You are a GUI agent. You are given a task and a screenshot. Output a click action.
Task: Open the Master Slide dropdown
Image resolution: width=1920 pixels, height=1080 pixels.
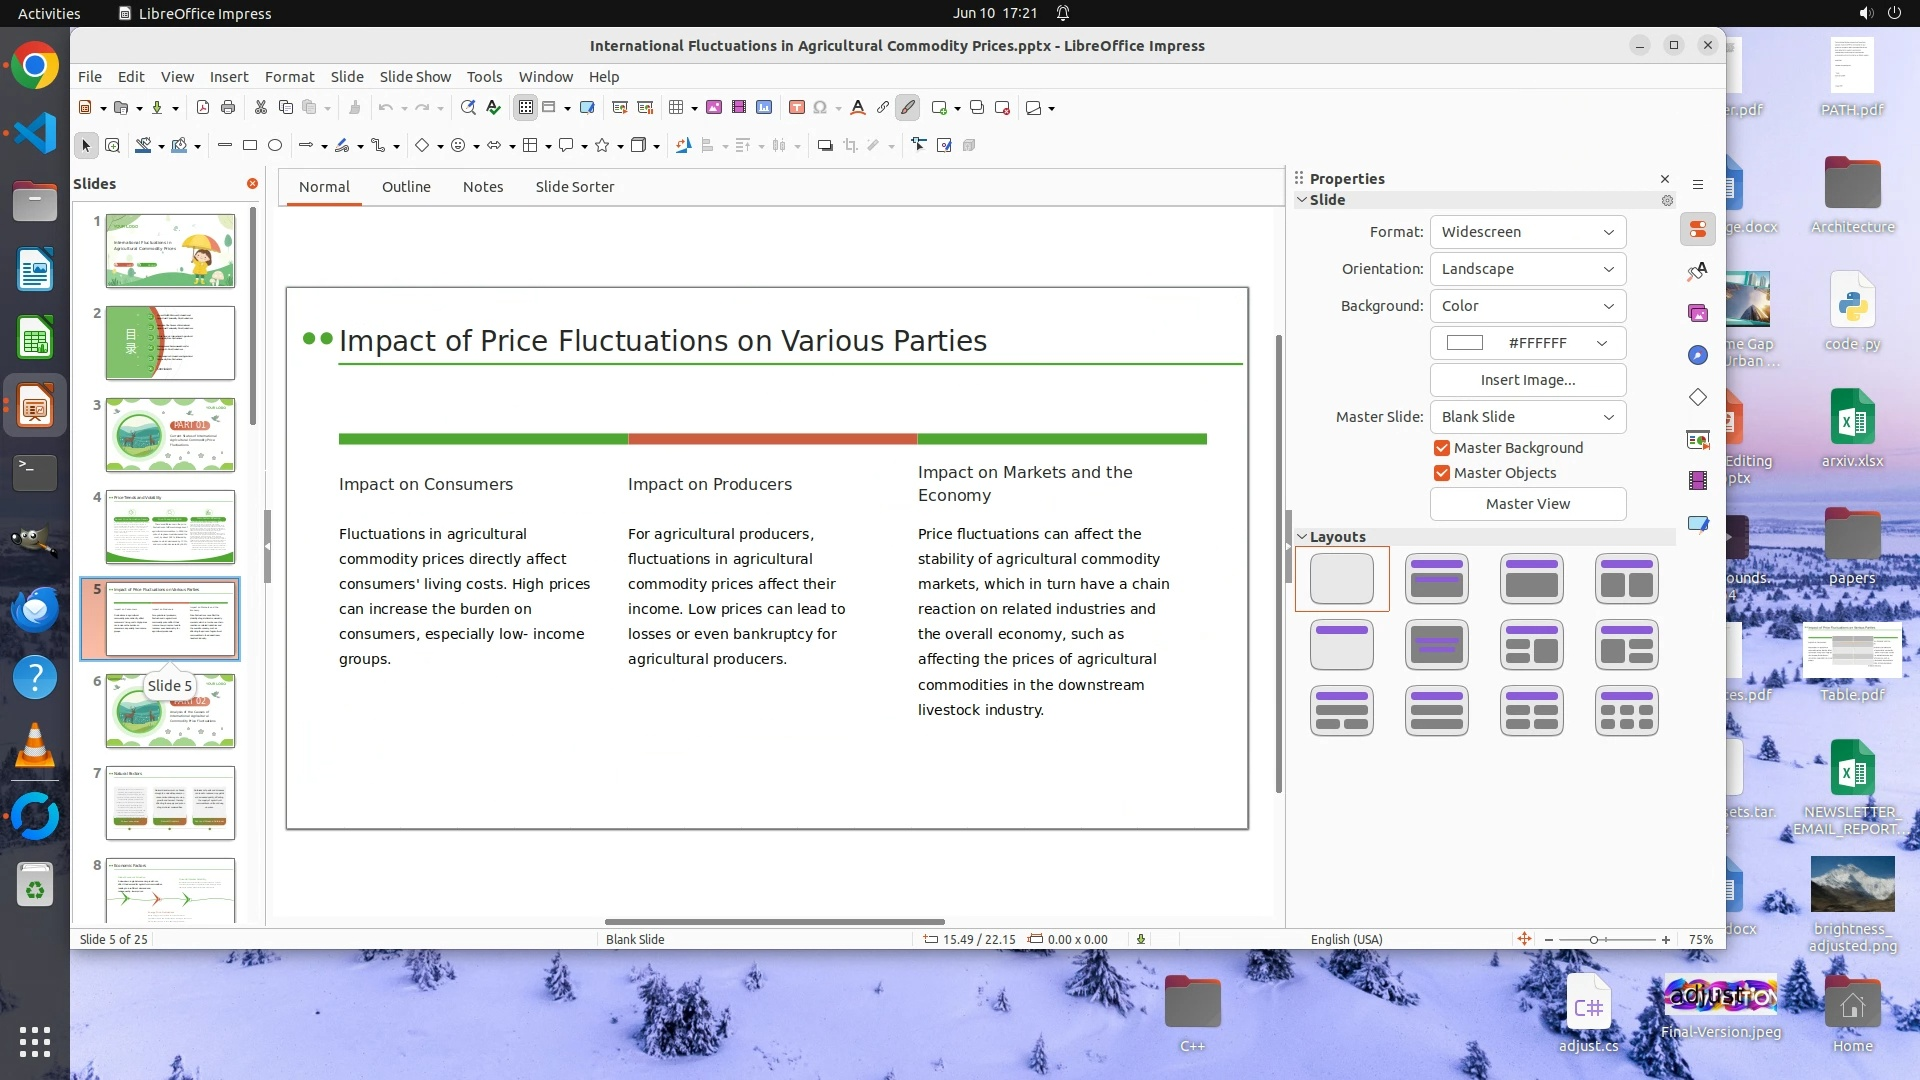pyautogui.click(x=1527, y=417)
